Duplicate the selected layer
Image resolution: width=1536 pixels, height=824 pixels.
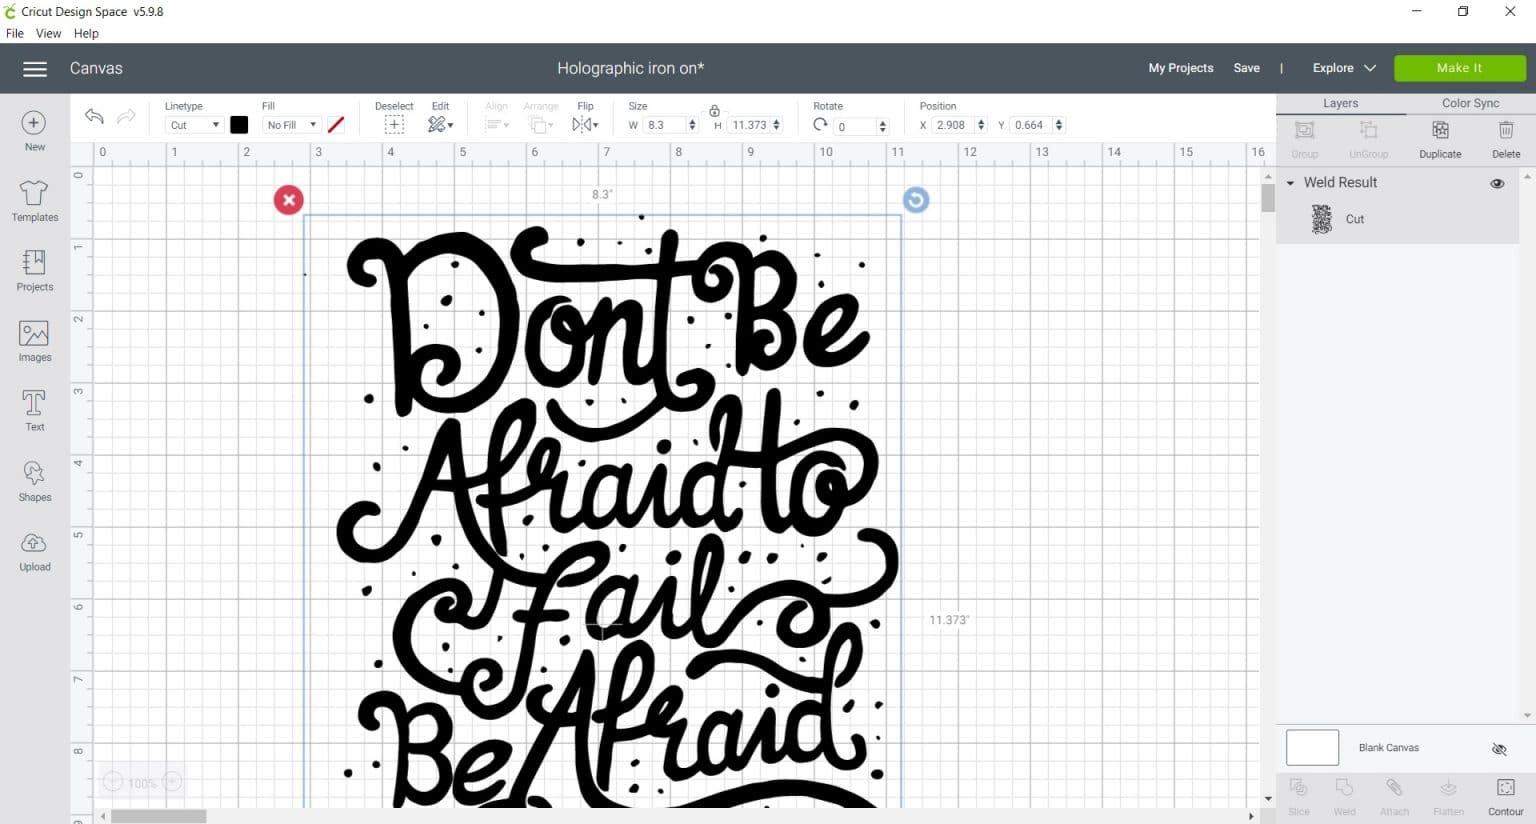click(1440, 139)
